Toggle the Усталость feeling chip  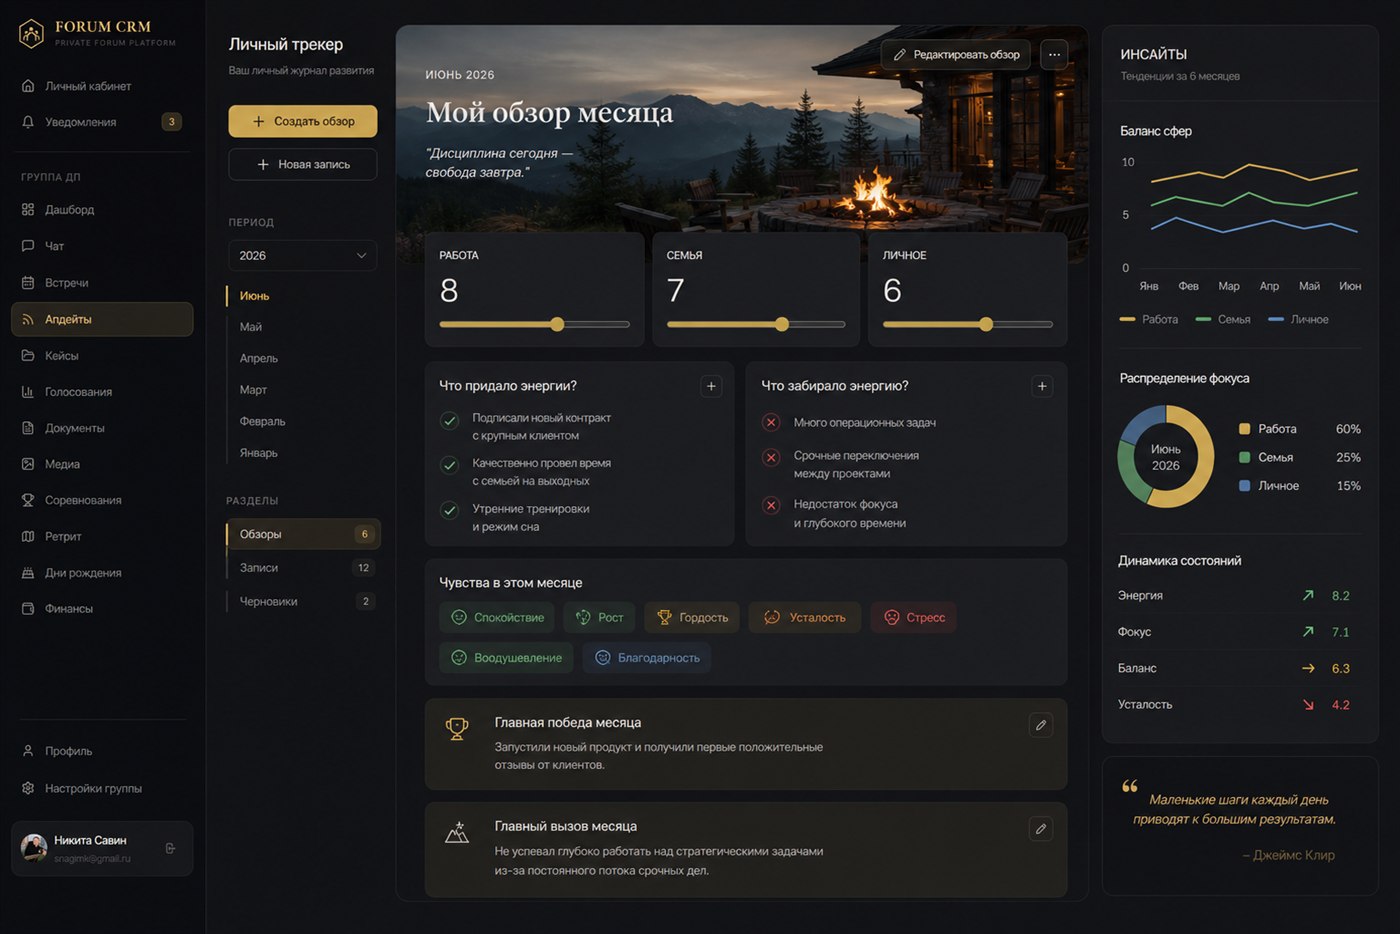(x=804, y=618)
